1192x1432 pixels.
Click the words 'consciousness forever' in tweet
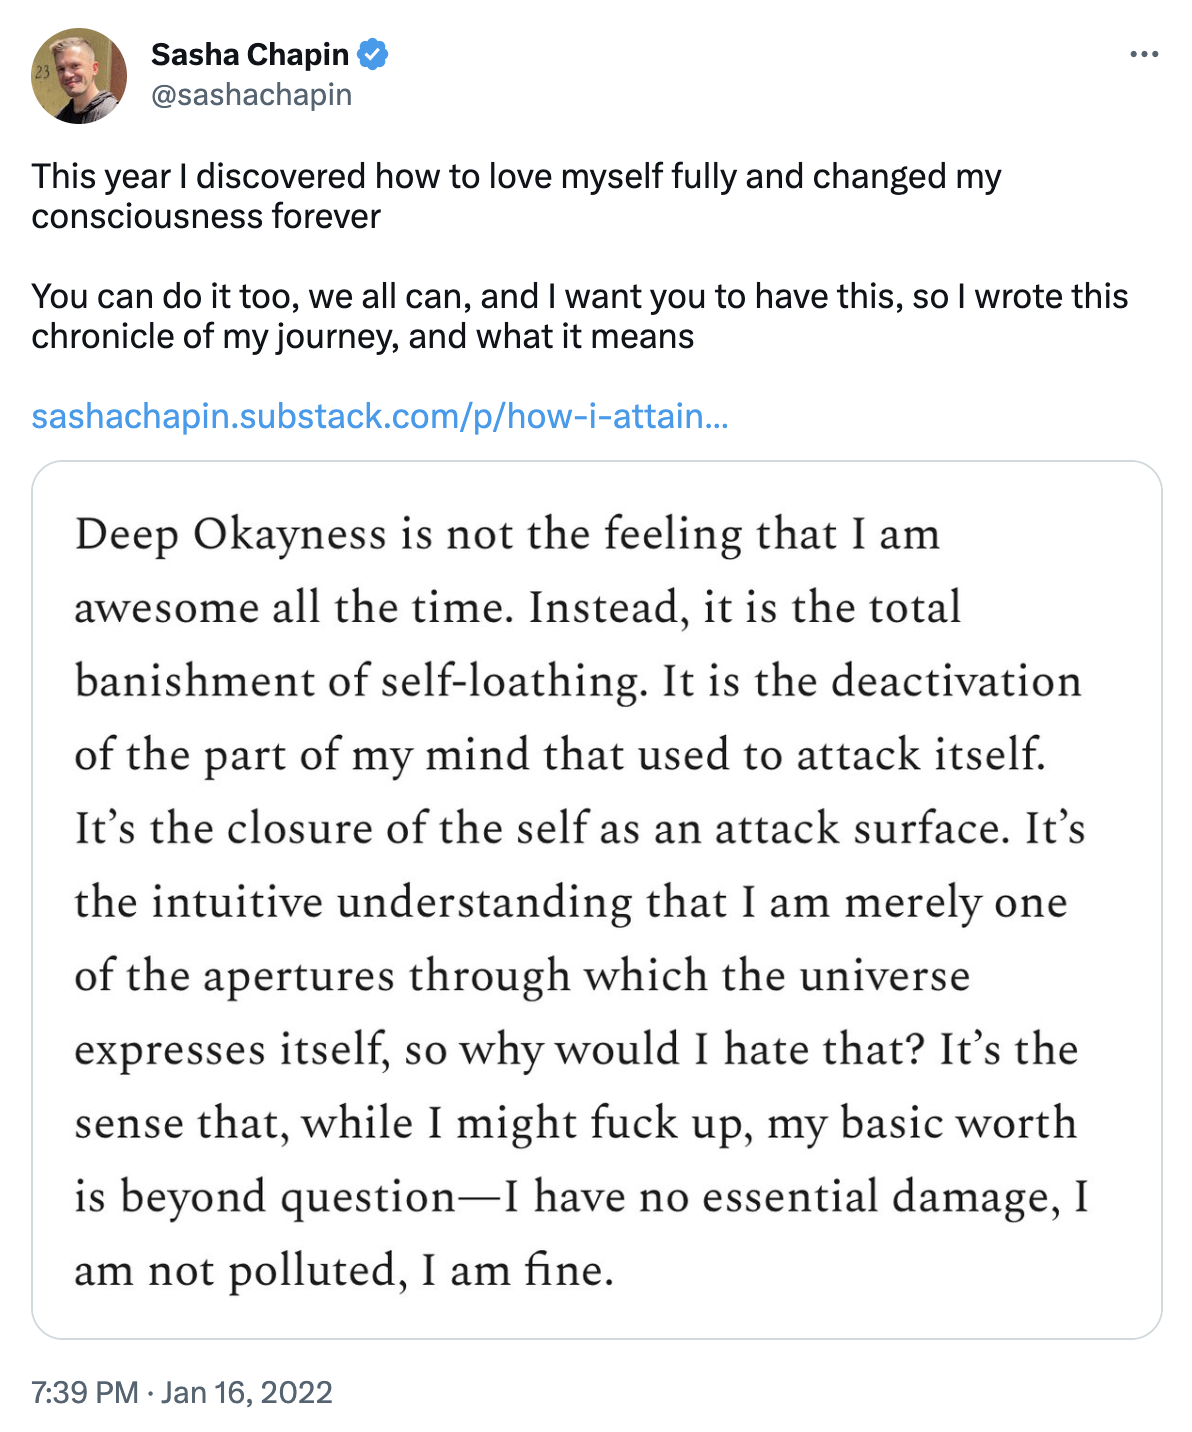click(x=206, y=216)
